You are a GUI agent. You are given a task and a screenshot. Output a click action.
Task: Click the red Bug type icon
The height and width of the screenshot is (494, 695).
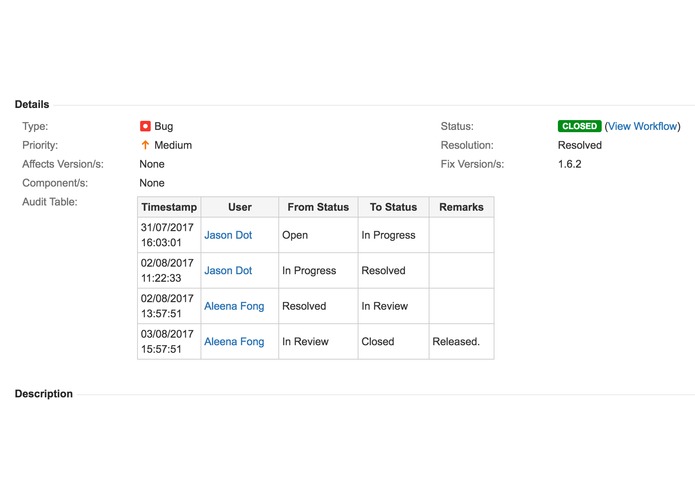click(x=145, y=126)
